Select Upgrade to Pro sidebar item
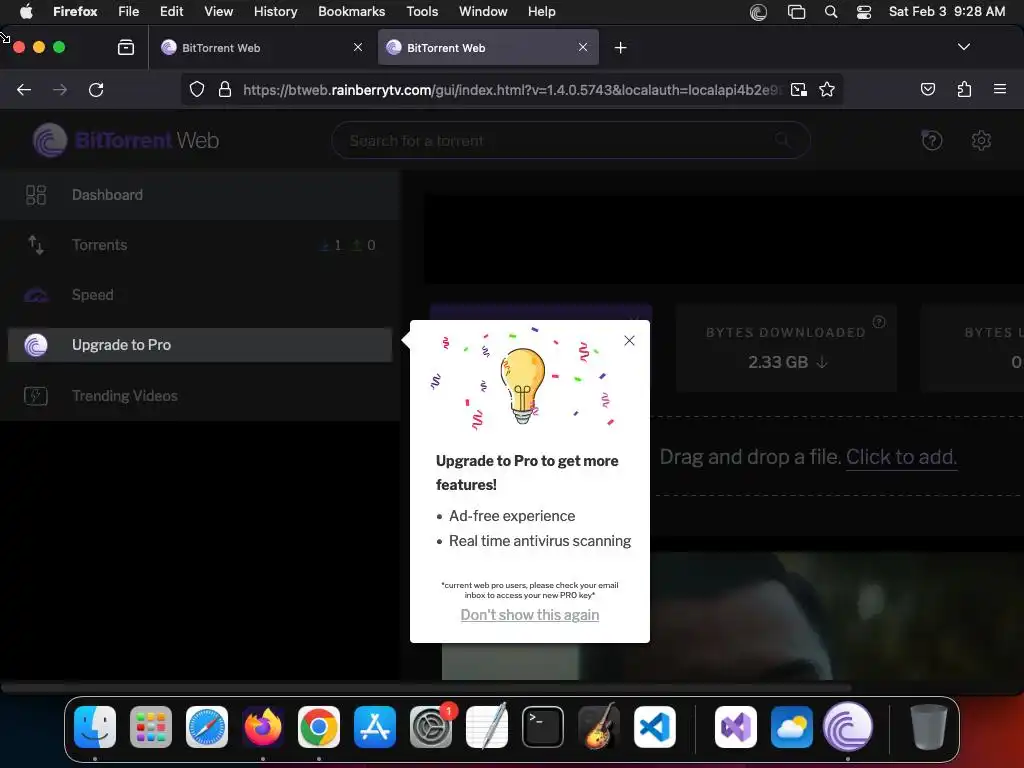 (x=200, y=345)
